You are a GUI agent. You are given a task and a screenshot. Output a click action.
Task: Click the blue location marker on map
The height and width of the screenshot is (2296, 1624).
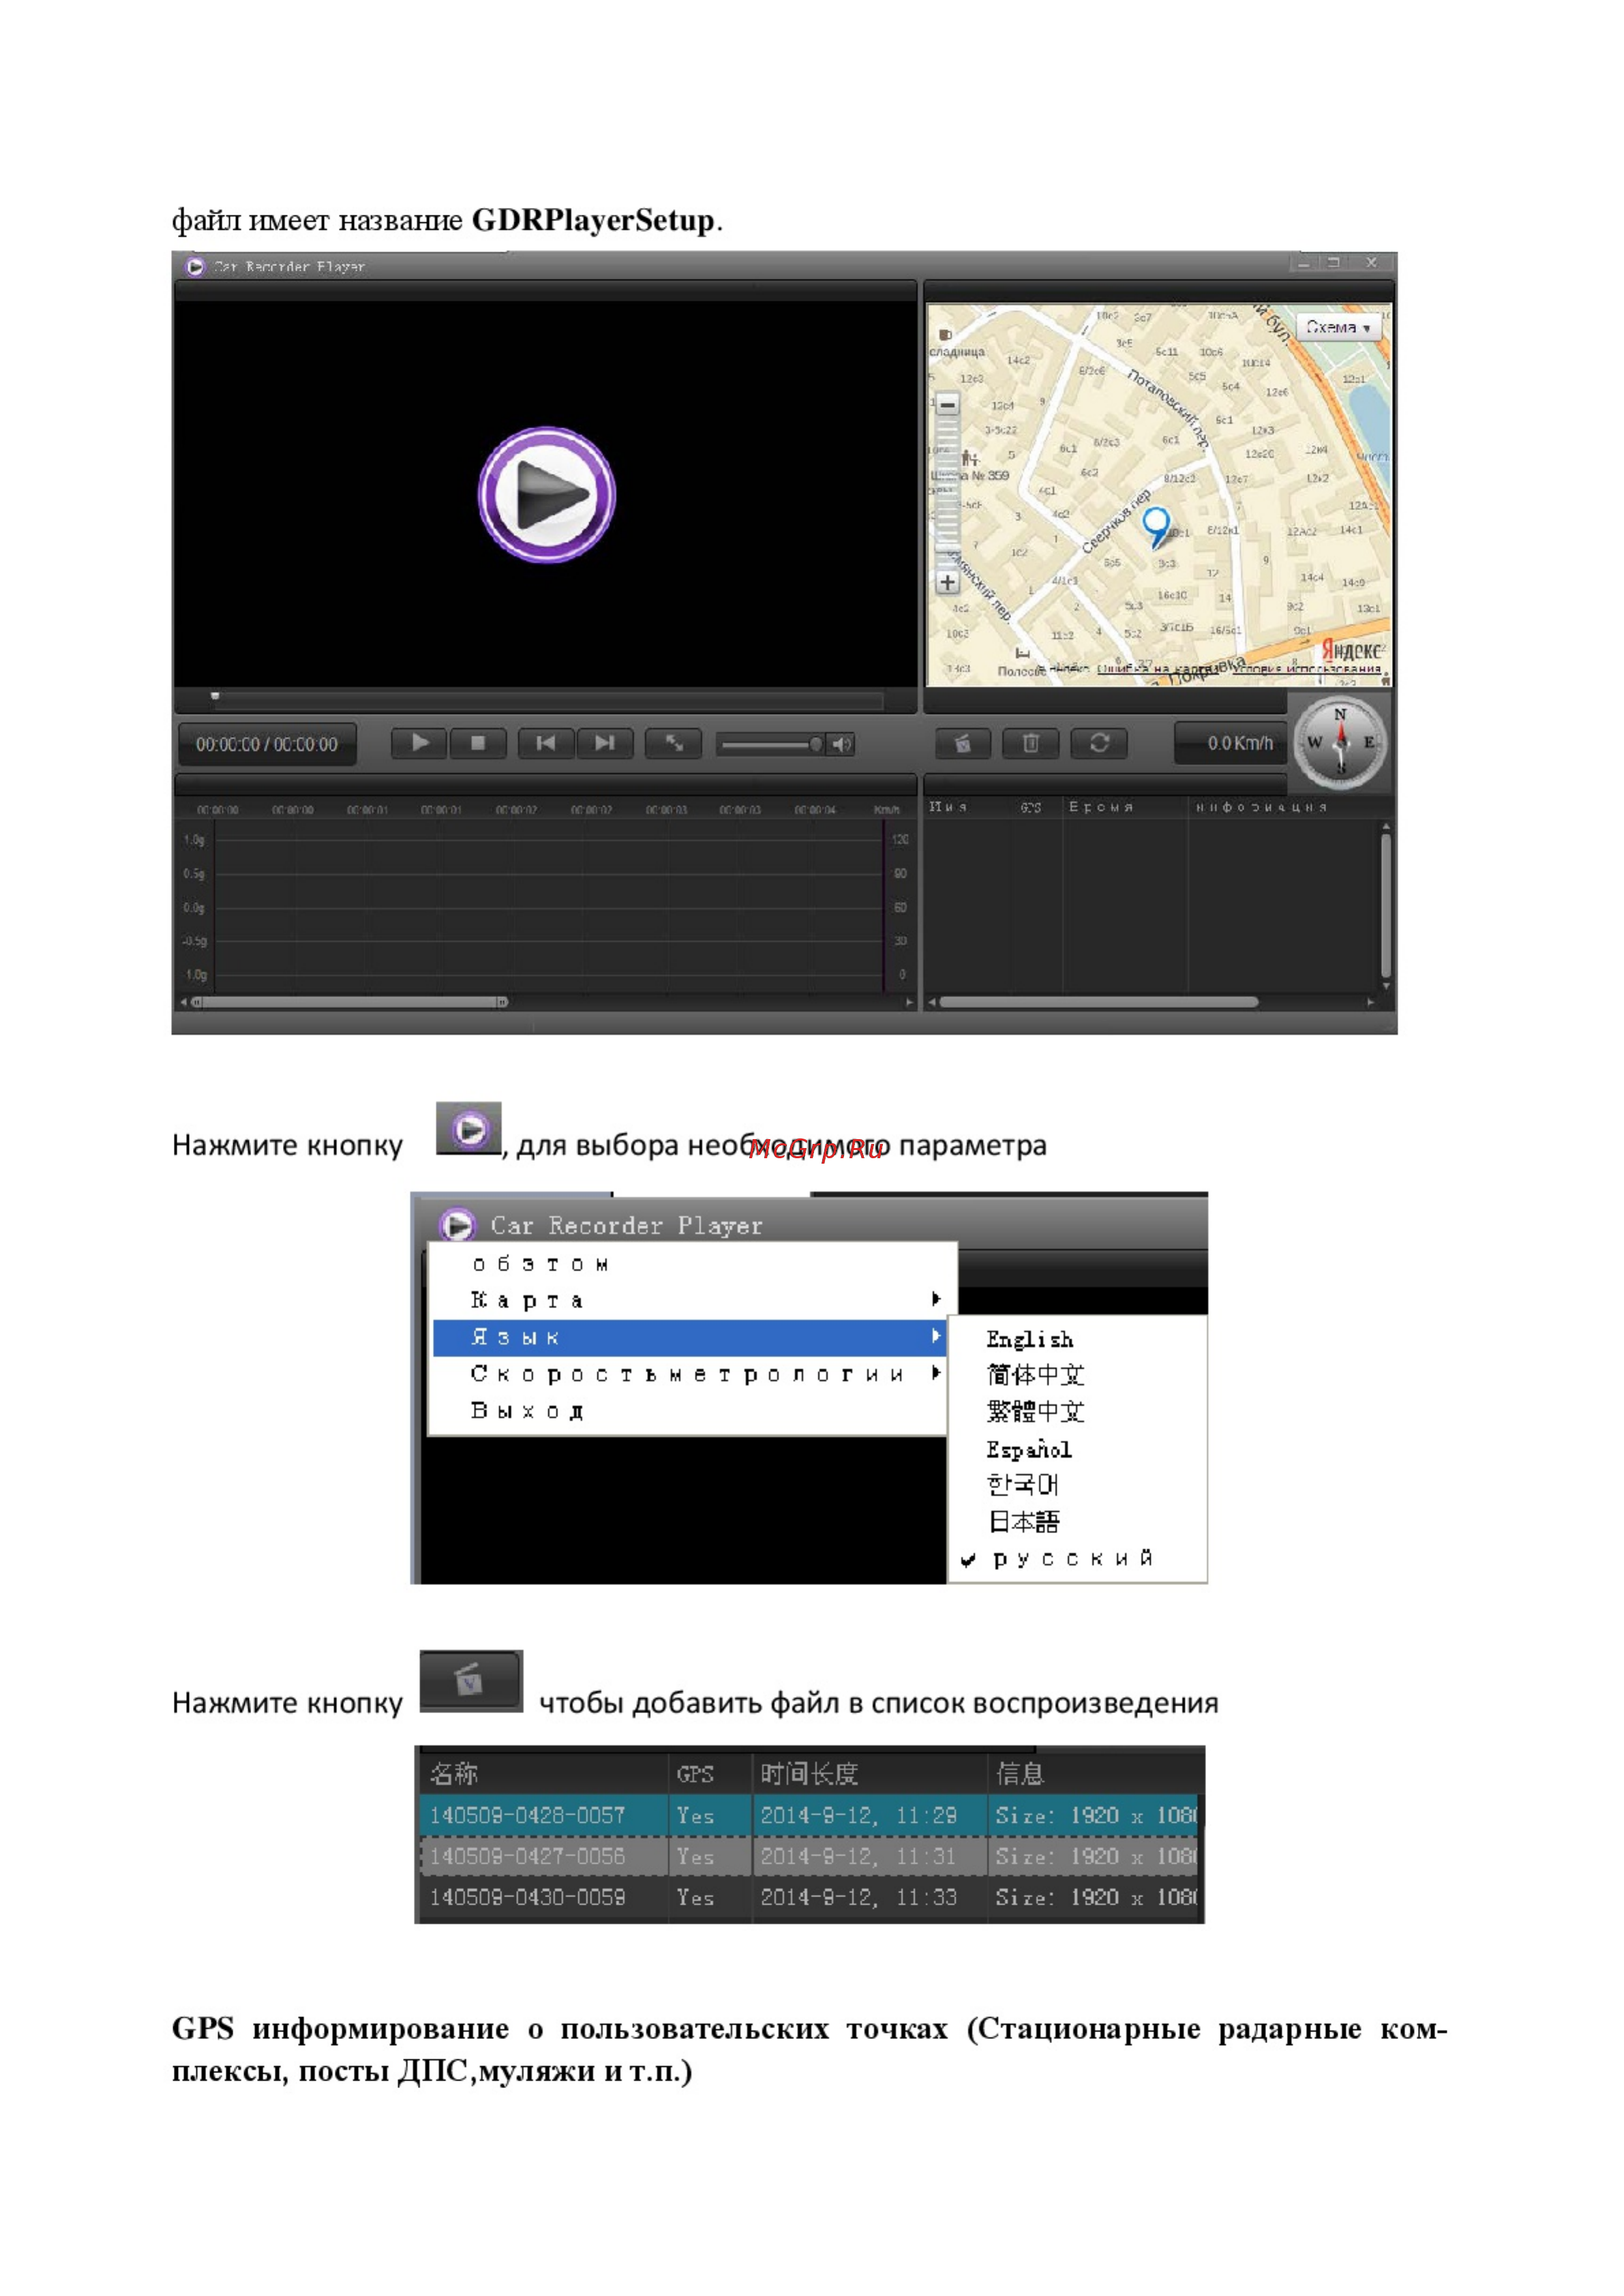(1156, 526)
